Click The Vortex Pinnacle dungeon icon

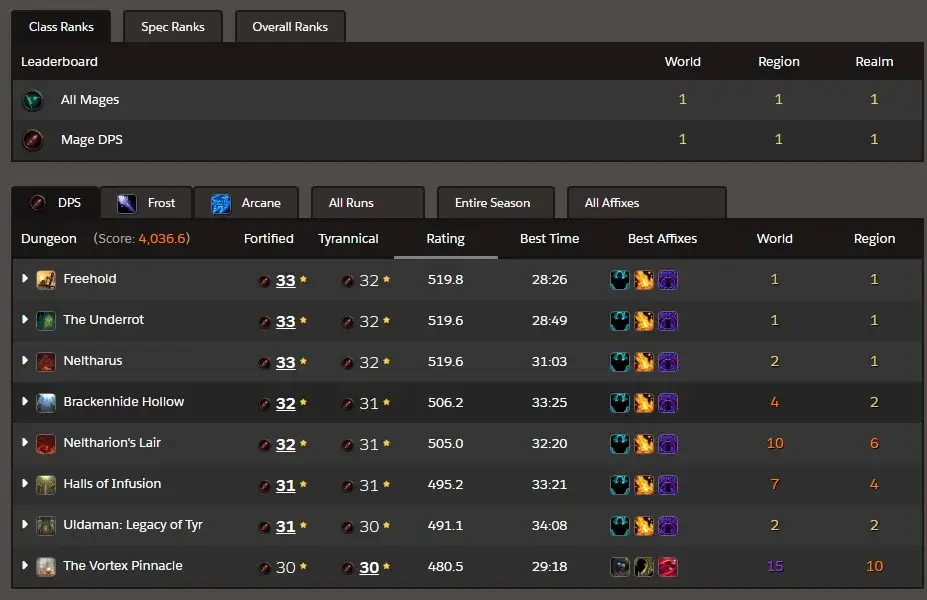pos(46,566)
